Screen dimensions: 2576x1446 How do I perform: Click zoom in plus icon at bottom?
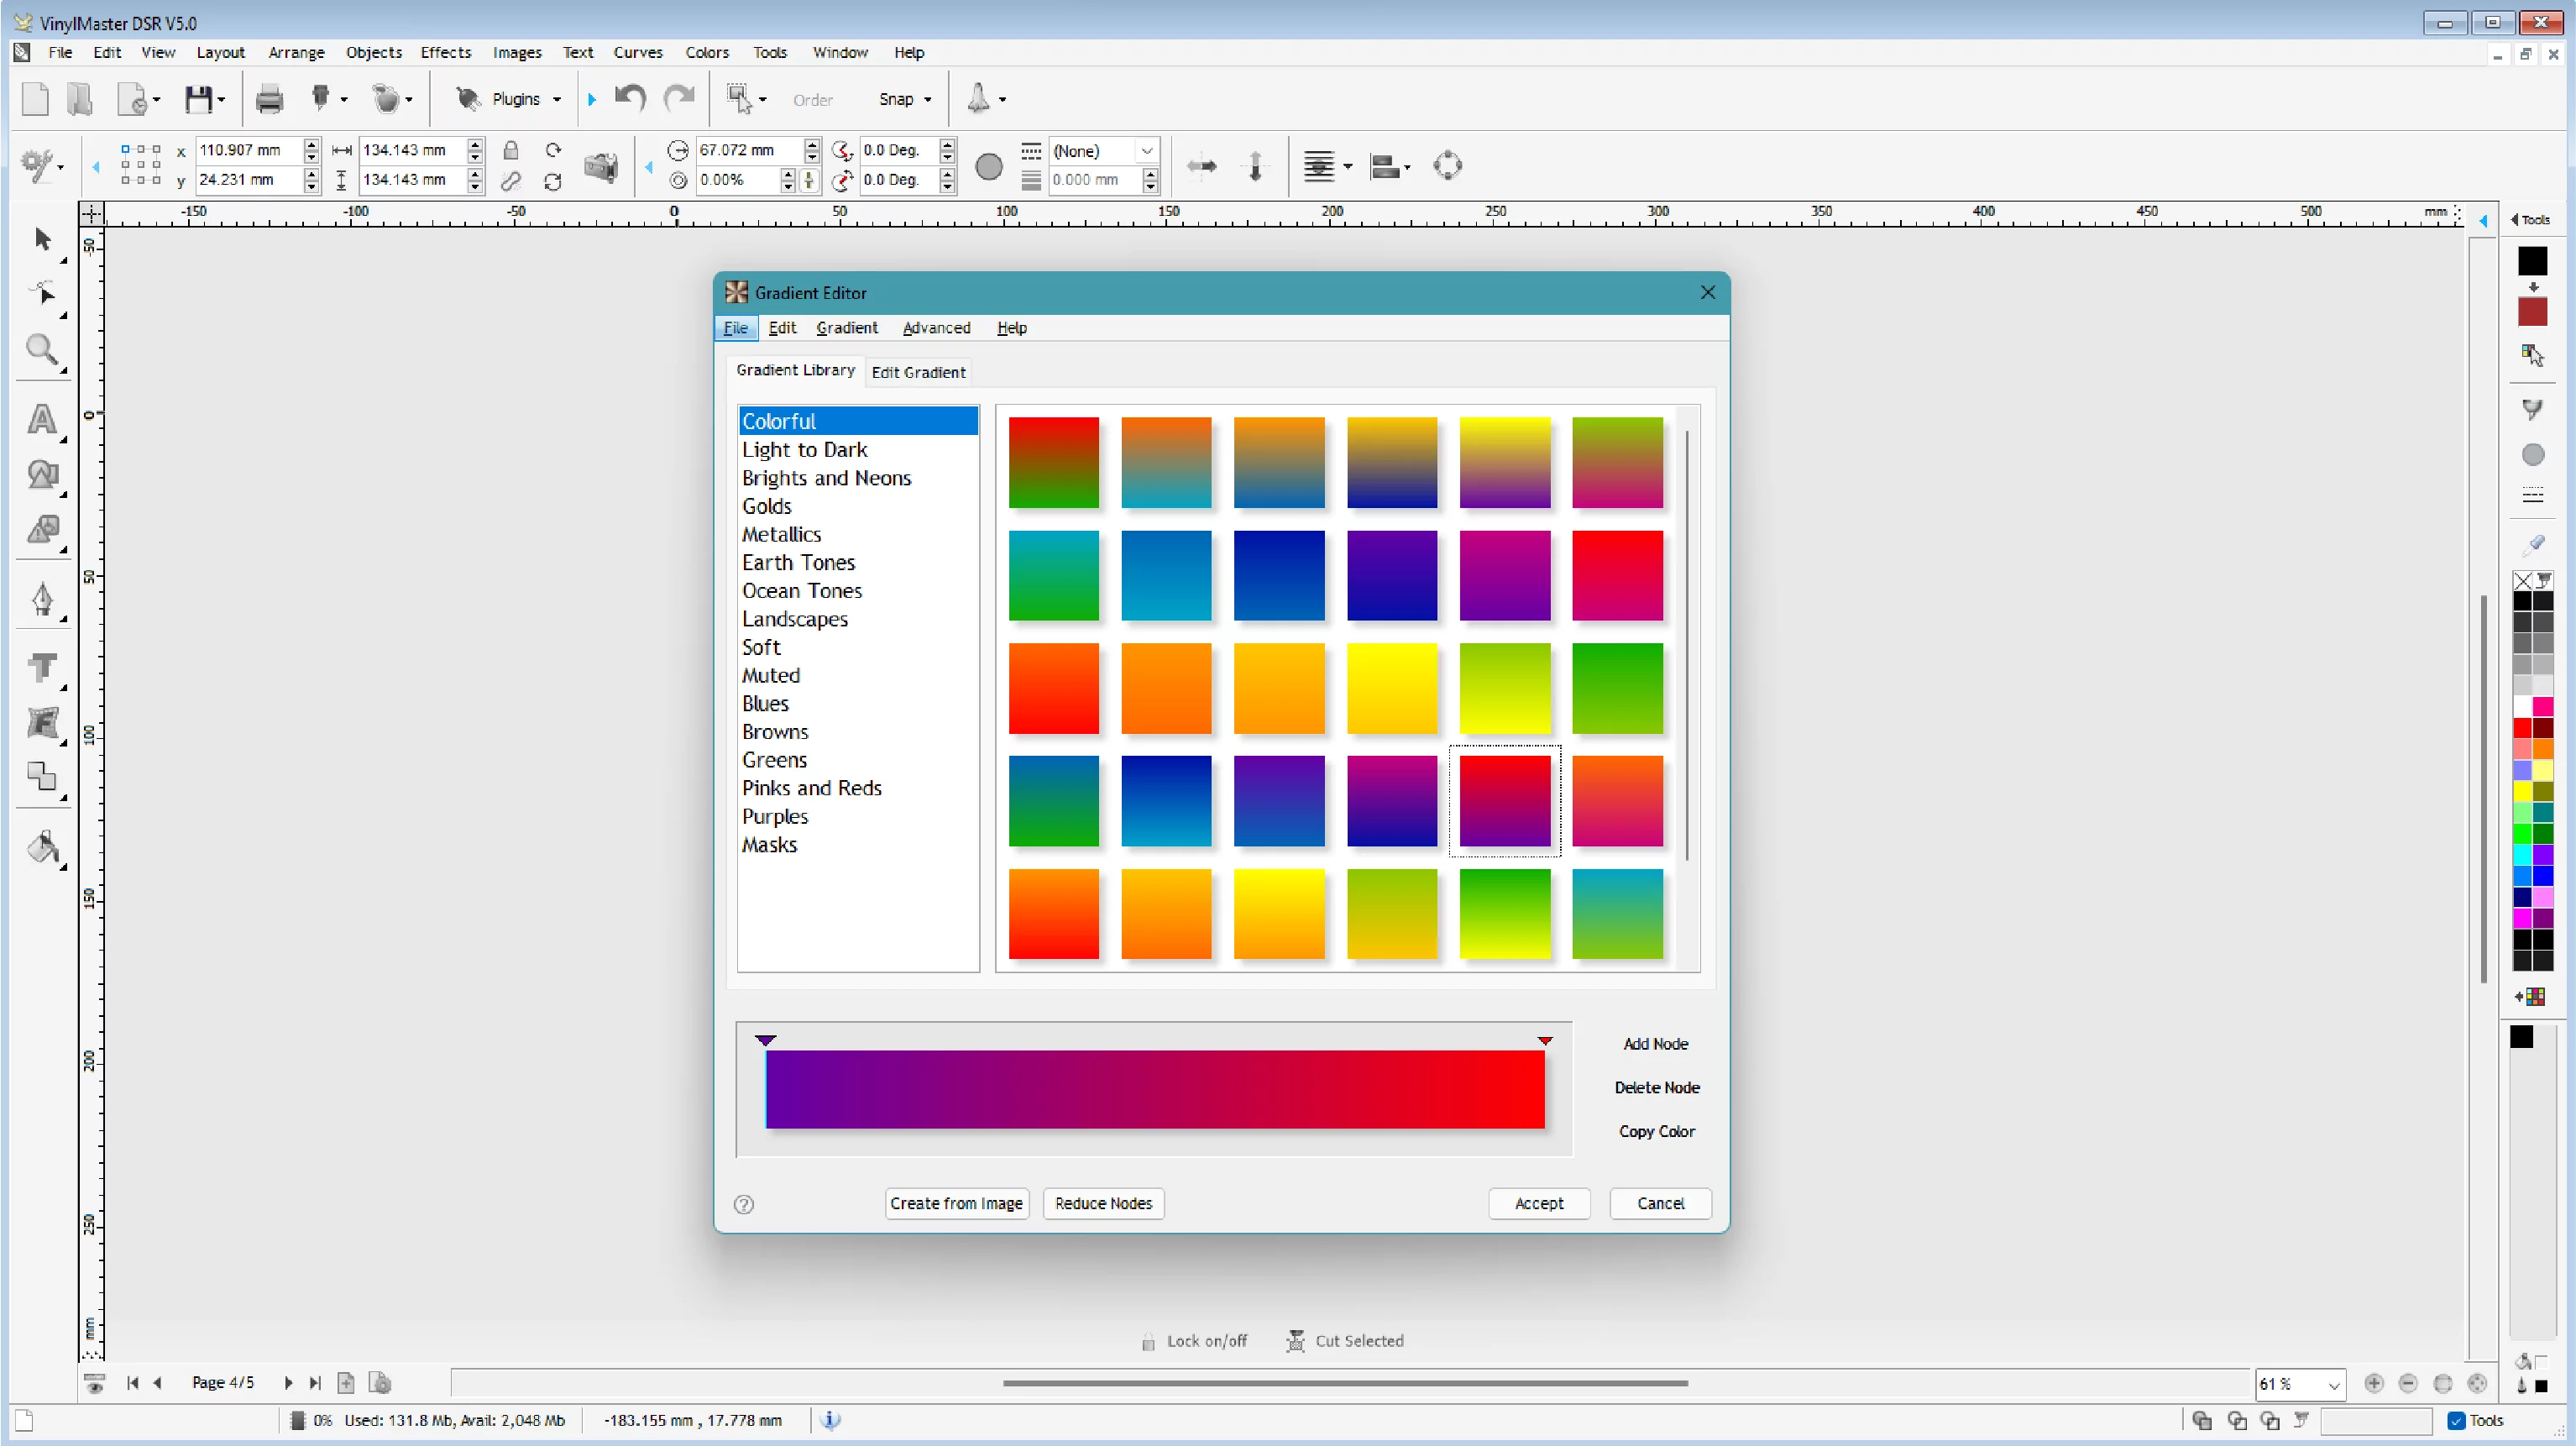pyautogui.click(x=2373, y=1384)
